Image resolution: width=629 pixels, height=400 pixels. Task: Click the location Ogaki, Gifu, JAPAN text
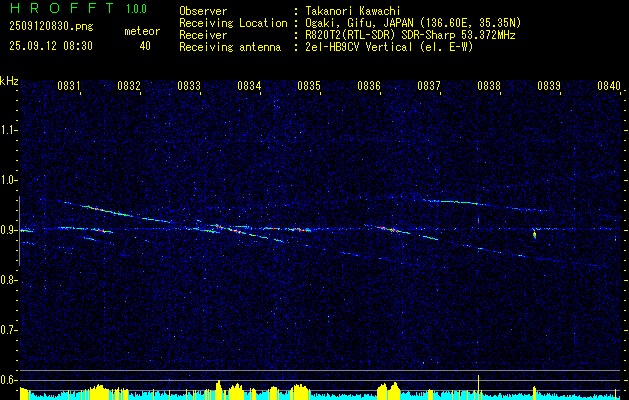click(413, 23)
